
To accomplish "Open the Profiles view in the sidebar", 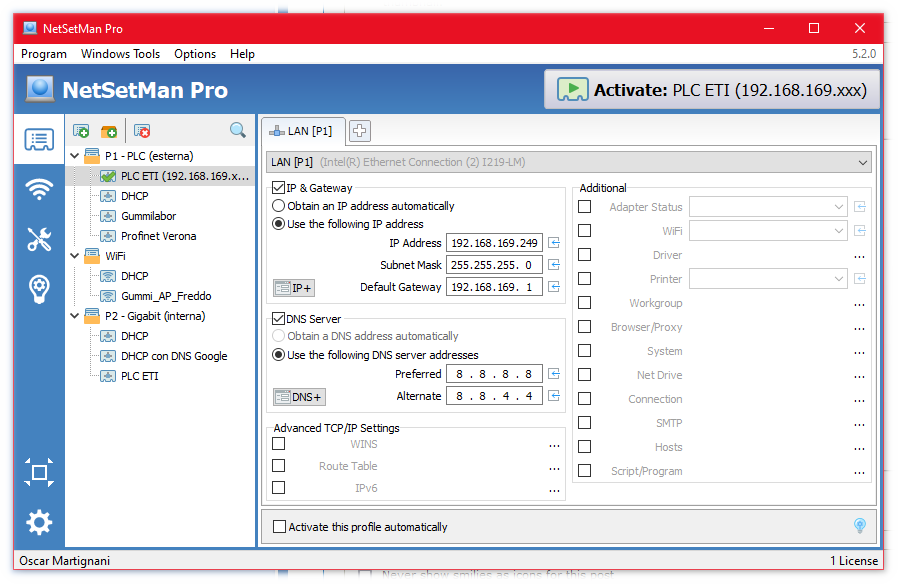I will coord(39,140).
